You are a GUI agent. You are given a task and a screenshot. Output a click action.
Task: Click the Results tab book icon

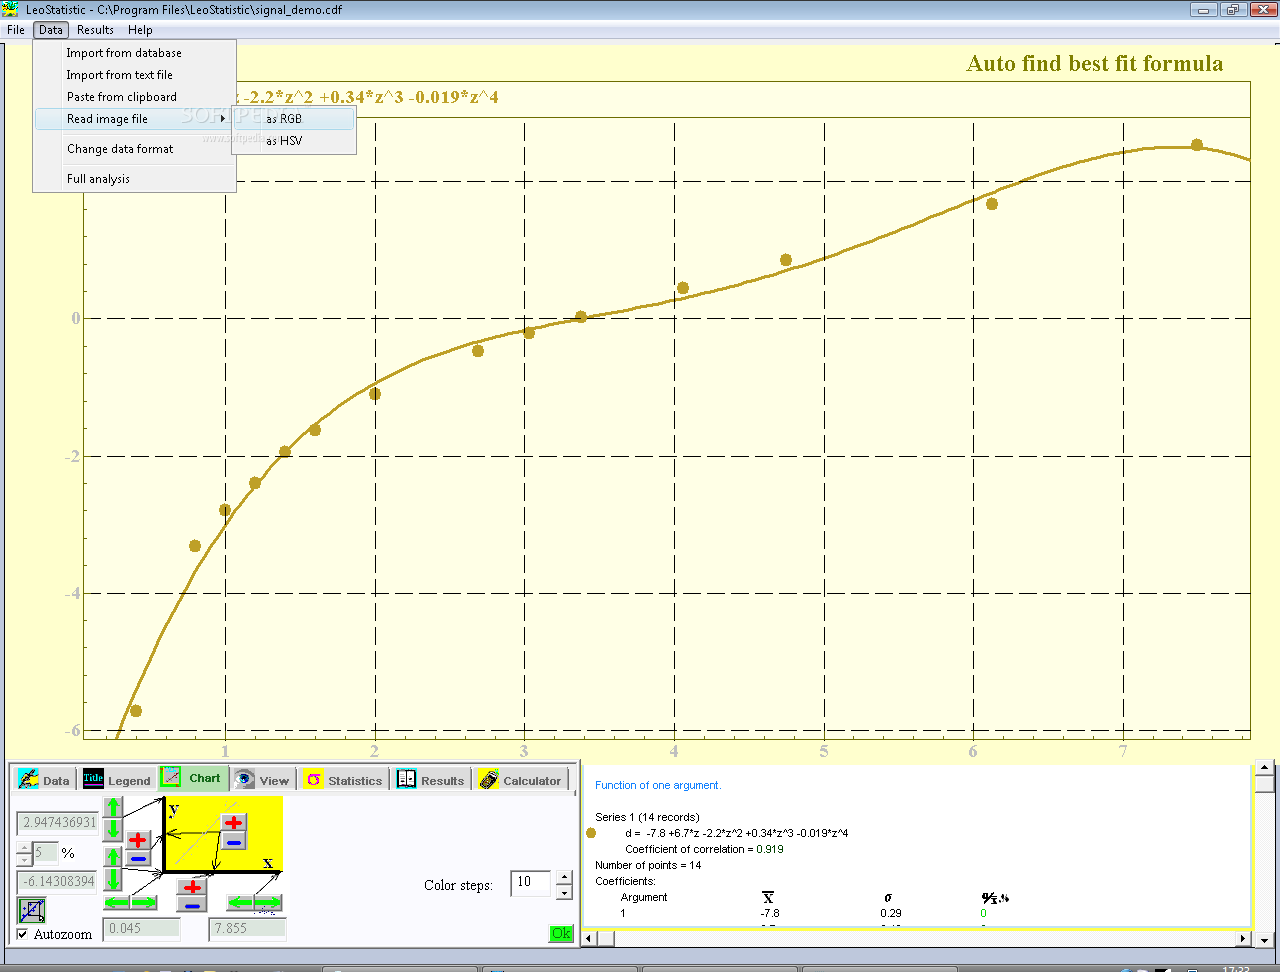406,779
